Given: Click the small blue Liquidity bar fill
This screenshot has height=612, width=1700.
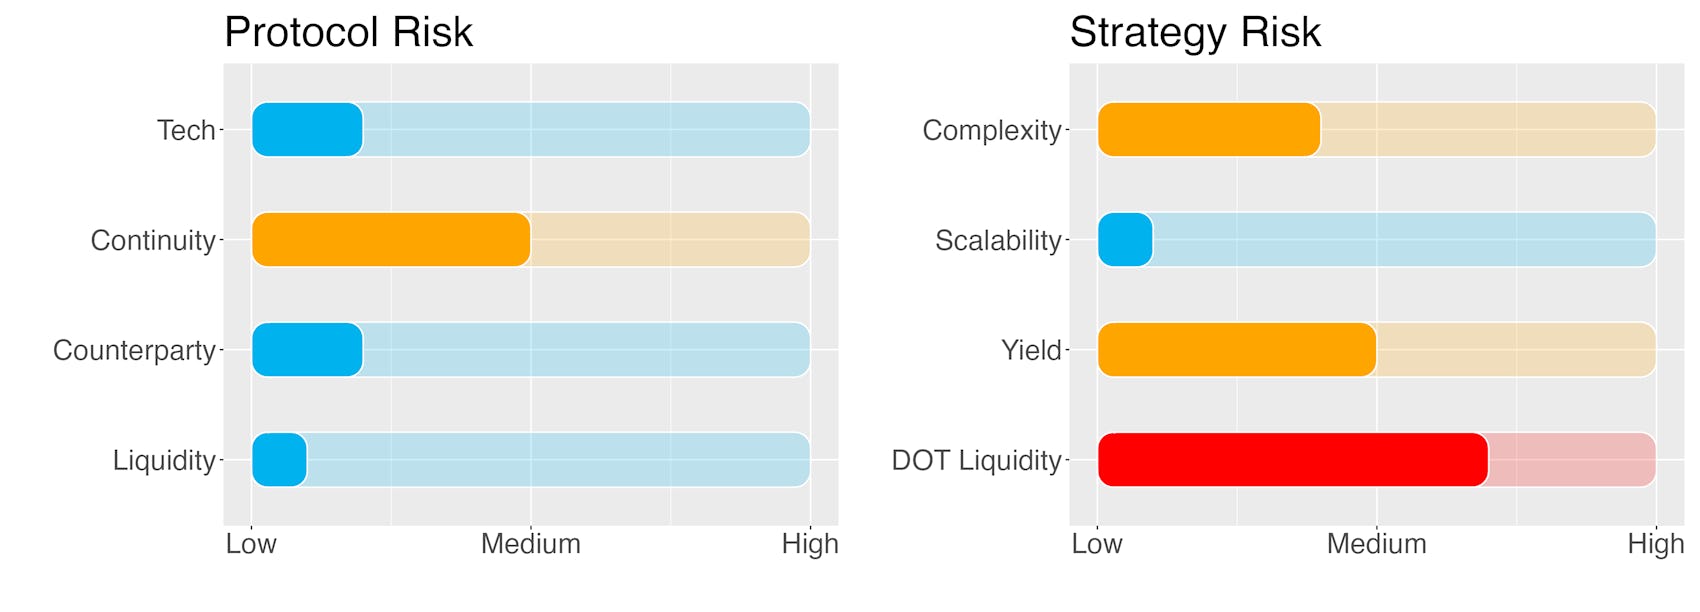Looking at the screenshot, I should pos(279,459).
